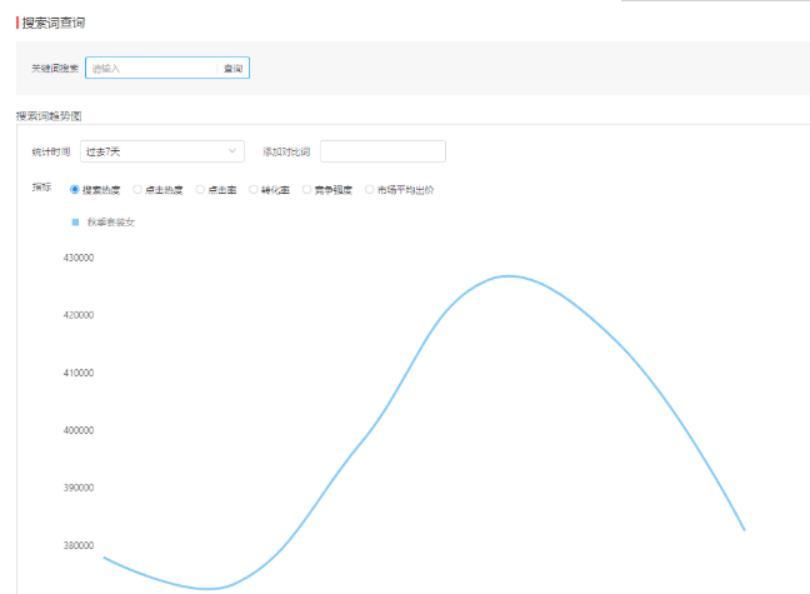Focus the 添加对比词 comparison word field
This screenshot has width=810, height=594.
[x=382, y=152]
